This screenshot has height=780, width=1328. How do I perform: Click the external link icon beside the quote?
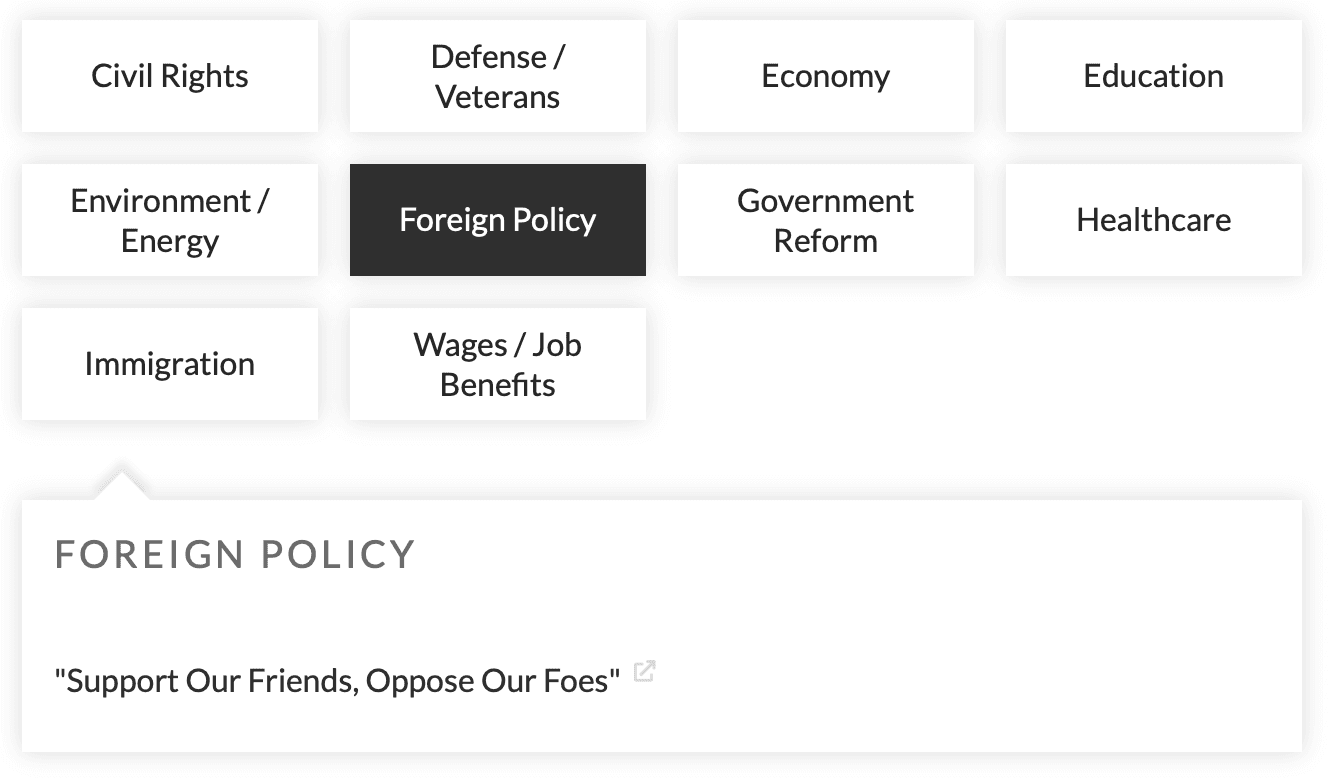(x=644, y=672)
